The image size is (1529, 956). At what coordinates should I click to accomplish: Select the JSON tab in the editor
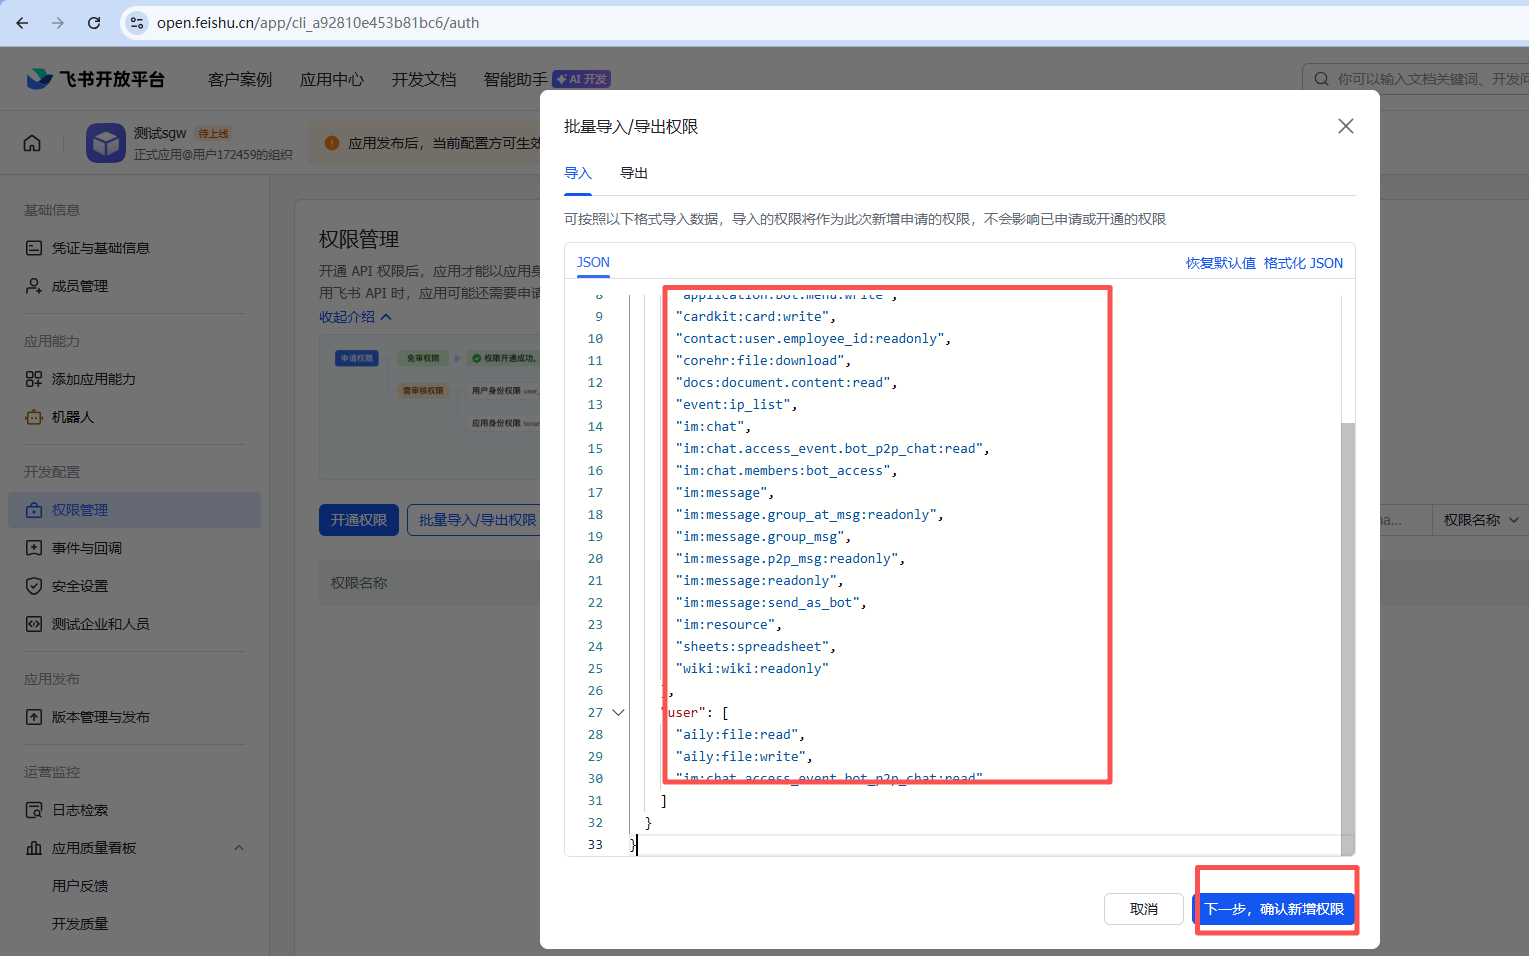click(592, 262)
